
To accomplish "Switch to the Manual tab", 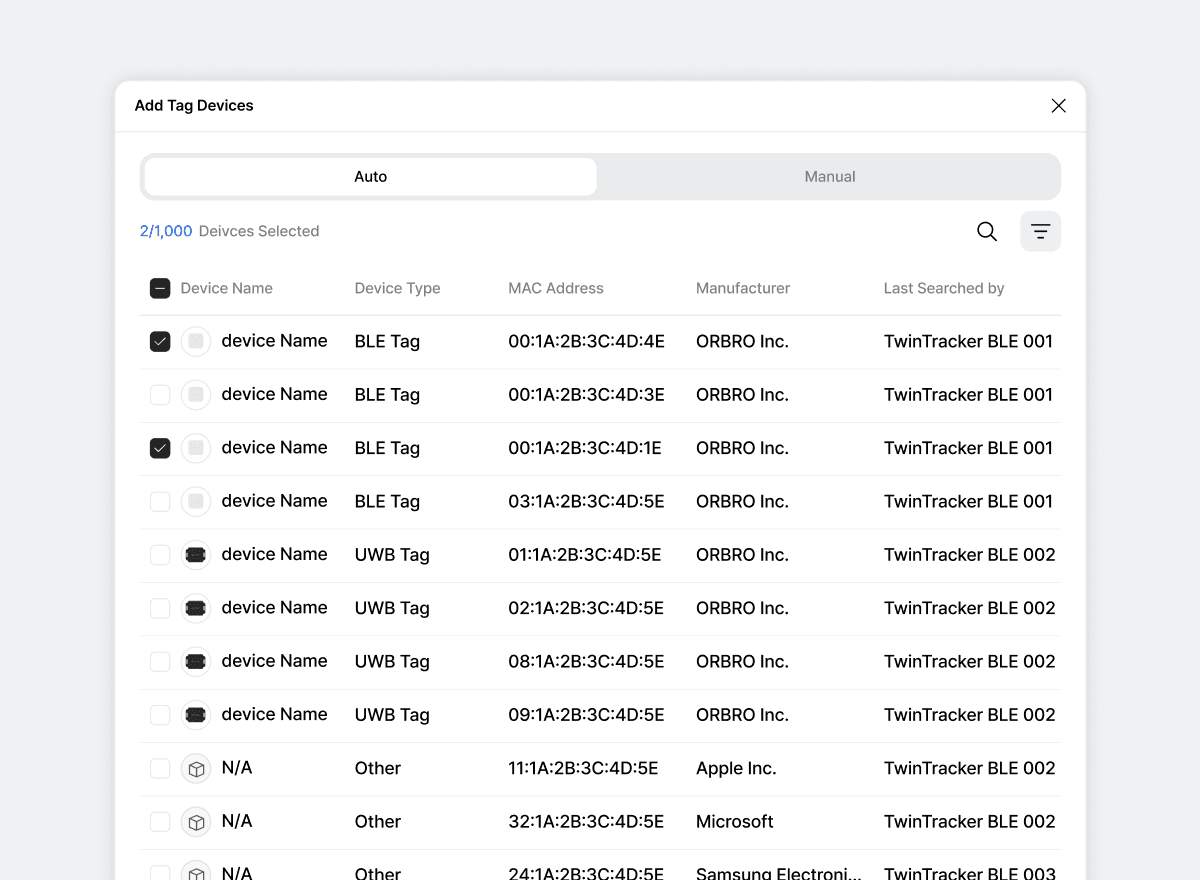I will [x=829, y=177].
